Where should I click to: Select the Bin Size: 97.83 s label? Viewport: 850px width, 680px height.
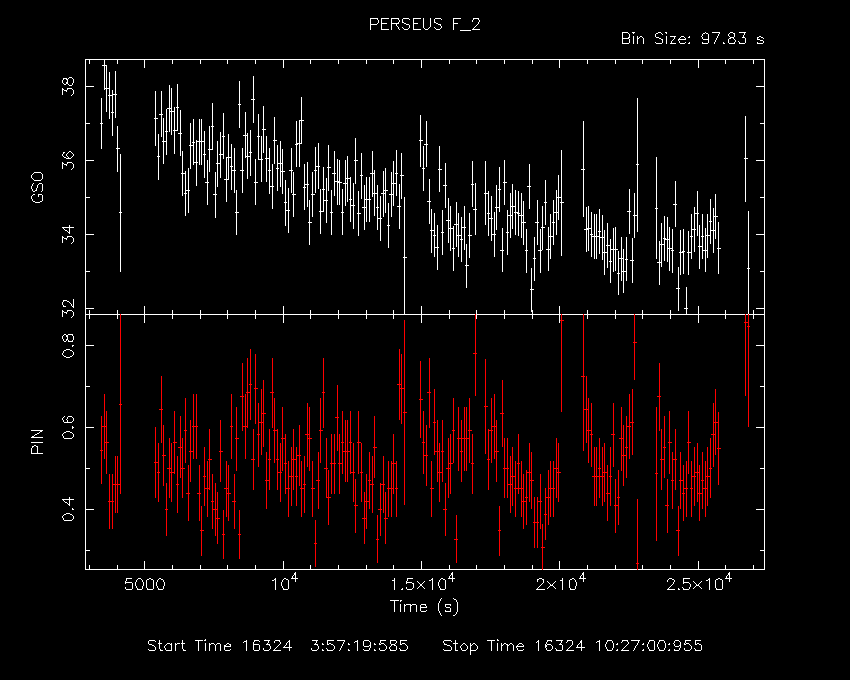692,39
